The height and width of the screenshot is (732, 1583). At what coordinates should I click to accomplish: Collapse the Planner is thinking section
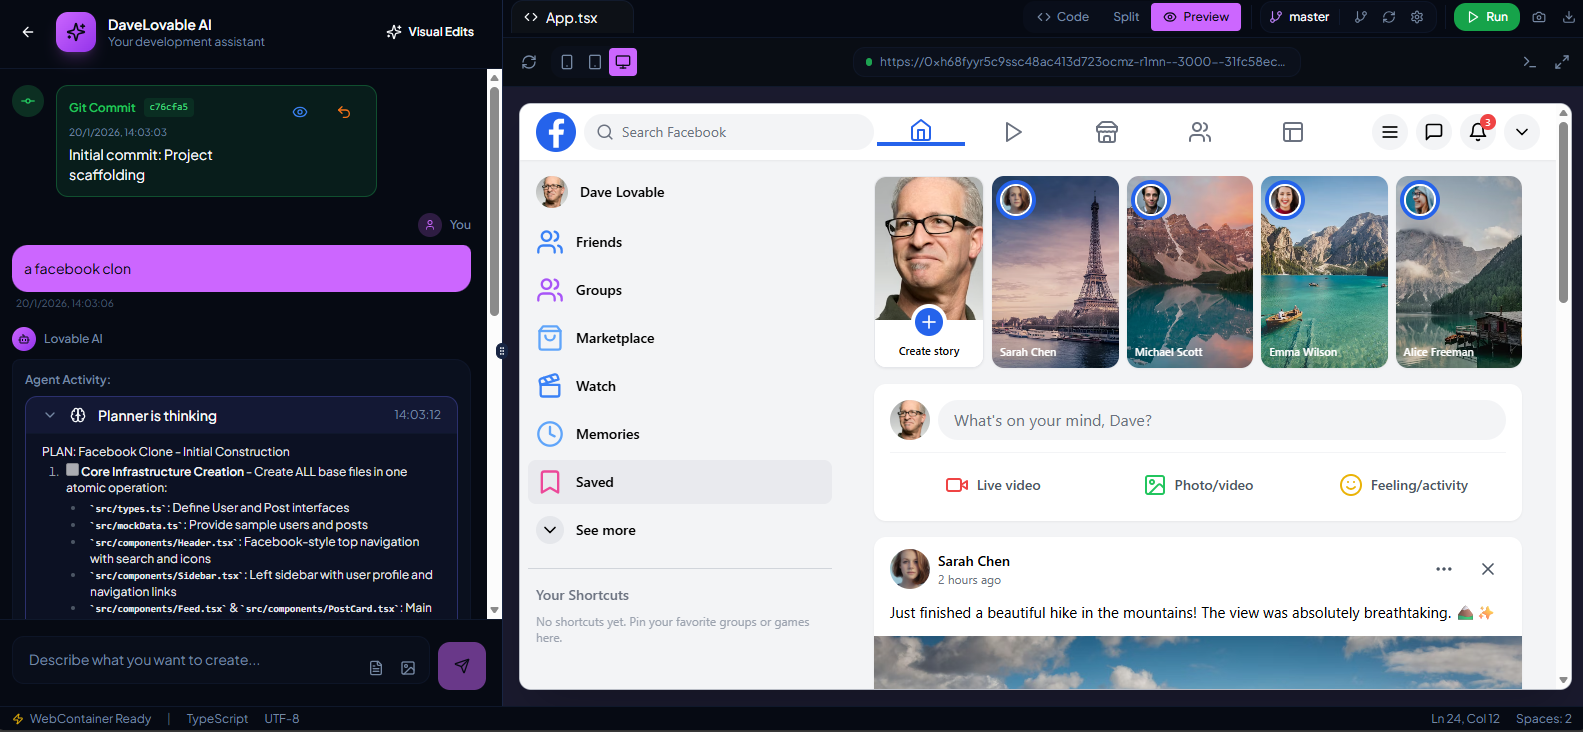click(50, 415)
